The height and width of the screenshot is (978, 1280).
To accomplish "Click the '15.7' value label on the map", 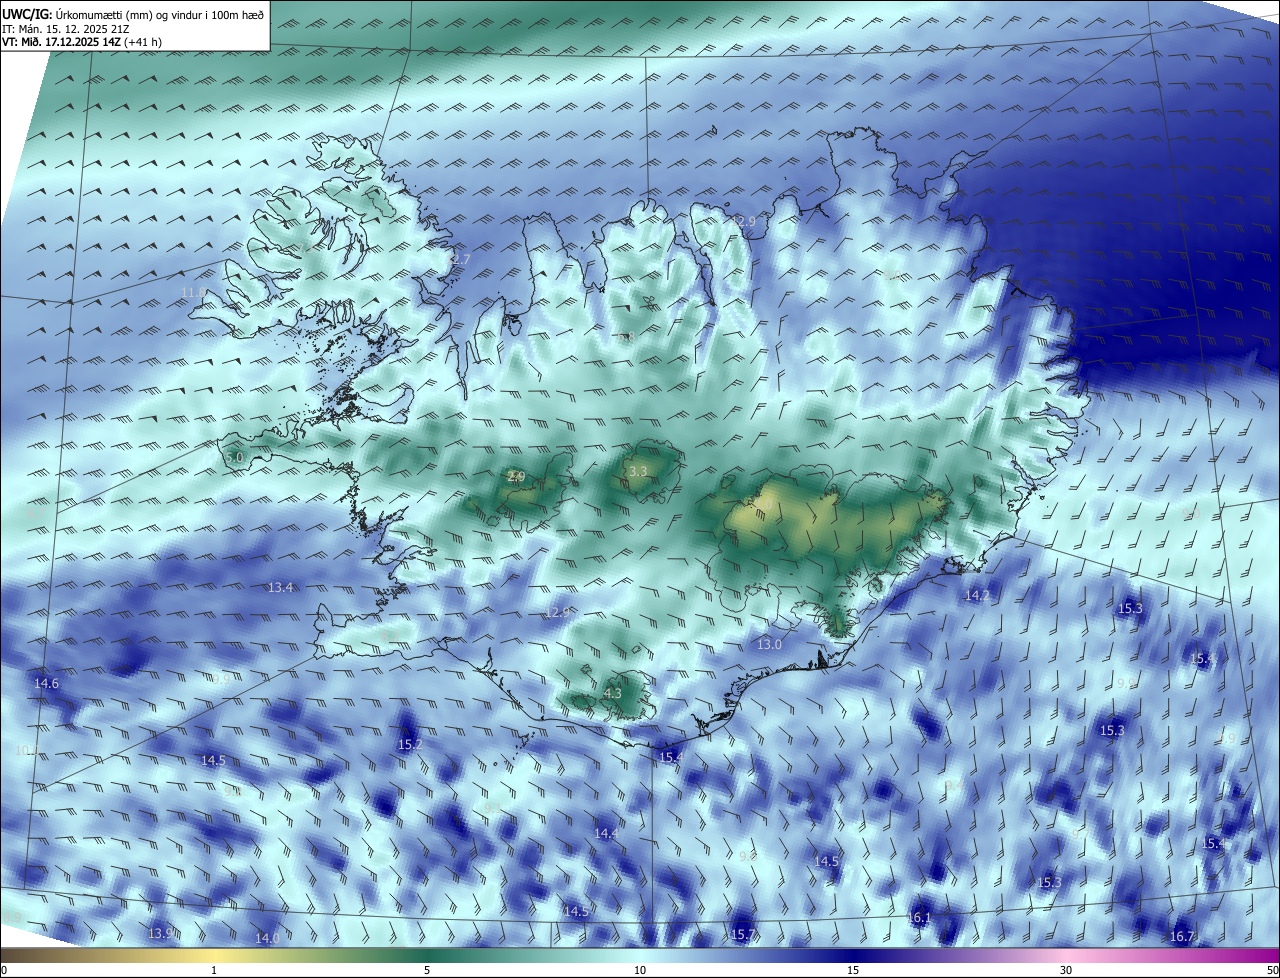I will click(x=742, y=935).
